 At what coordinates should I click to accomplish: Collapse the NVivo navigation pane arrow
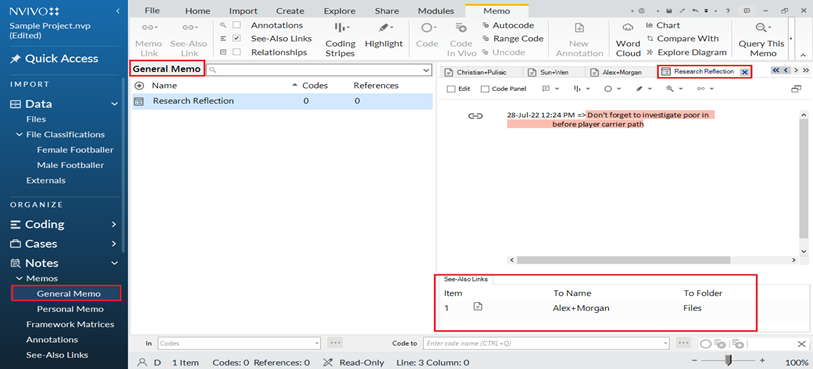click(118, 10)
